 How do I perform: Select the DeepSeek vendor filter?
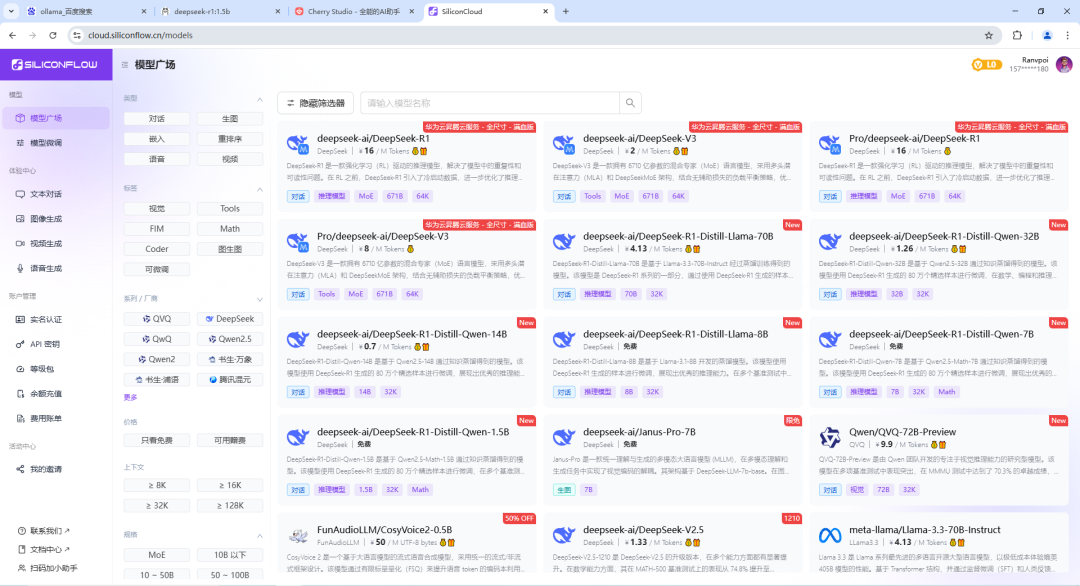(x=230, y=319)
